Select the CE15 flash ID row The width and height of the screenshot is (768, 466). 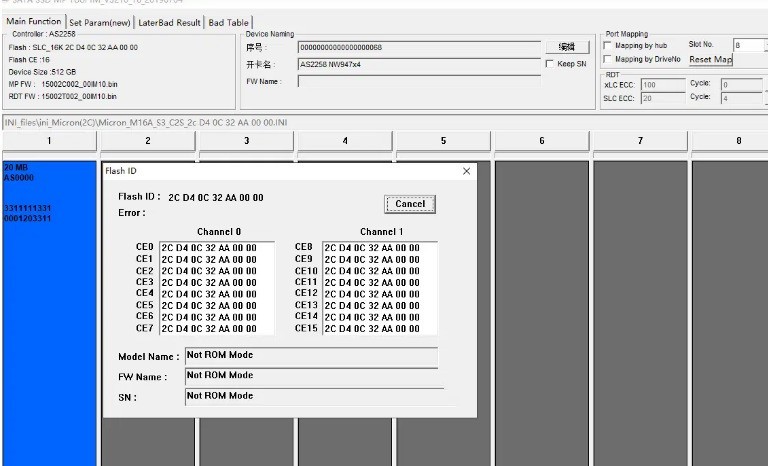pos(379,329)
